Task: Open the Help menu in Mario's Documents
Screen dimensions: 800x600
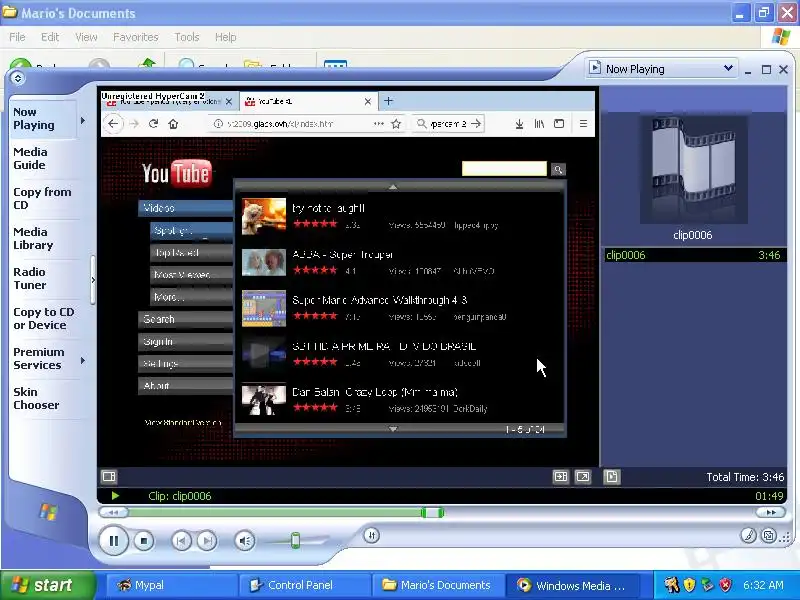Action: 225,37
